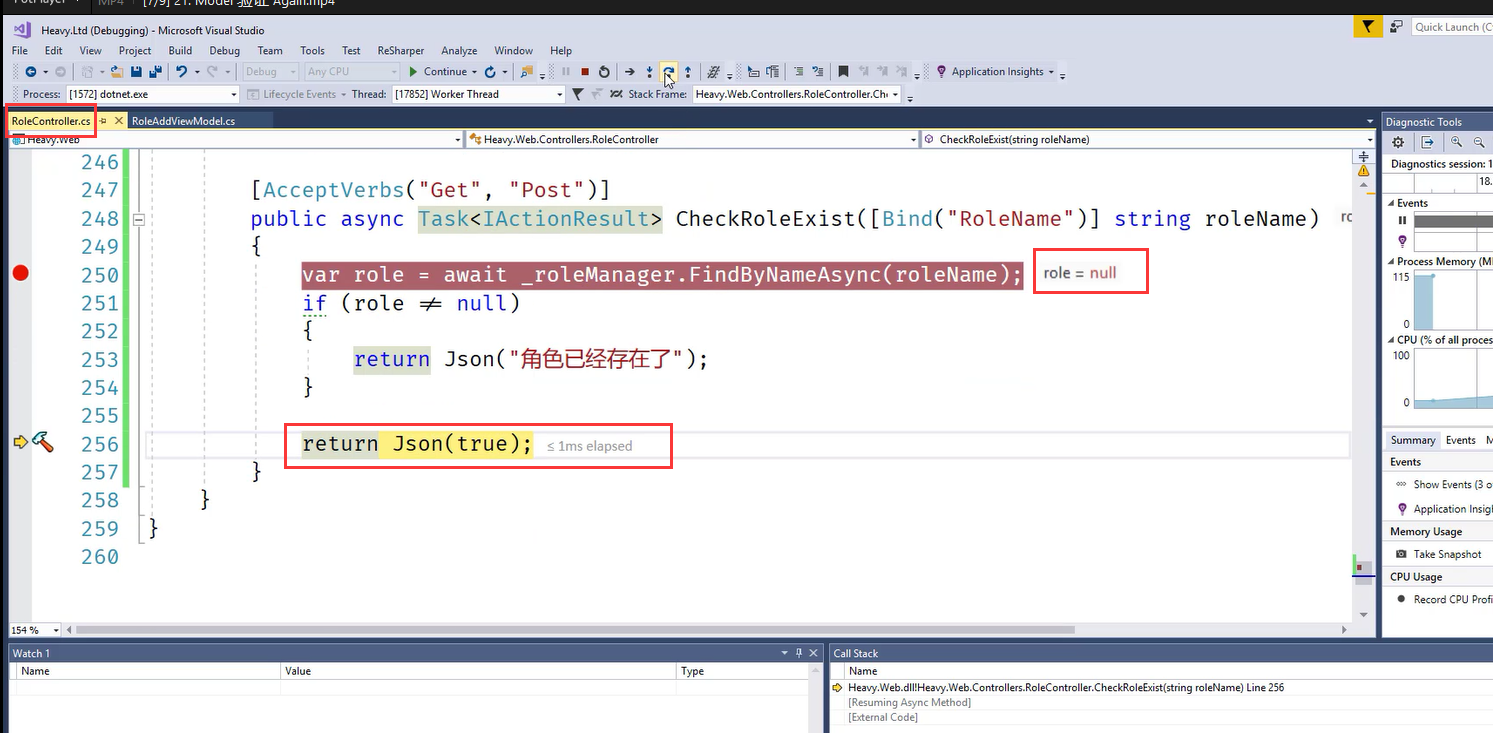
Task: Click Diagnostic Tools zoom out magnifier
Action: (1480, 143)
